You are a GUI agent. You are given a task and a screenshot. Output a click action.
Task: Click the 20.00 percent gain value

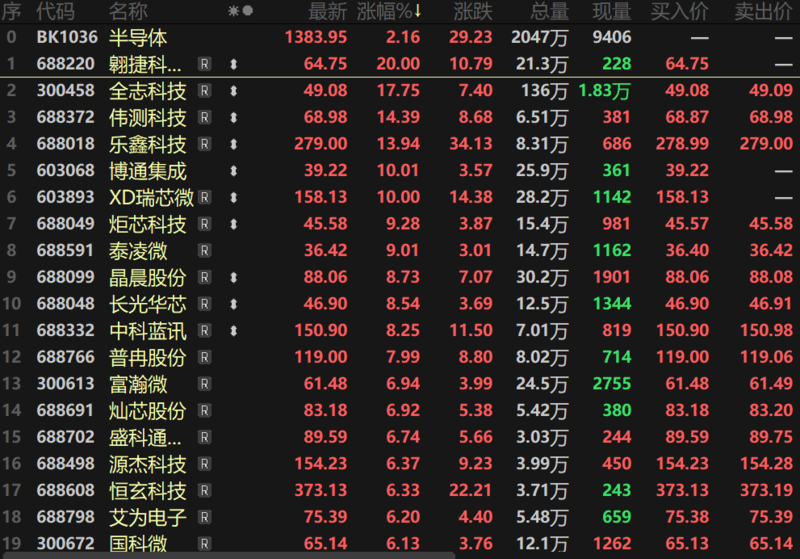coord(398,64)
